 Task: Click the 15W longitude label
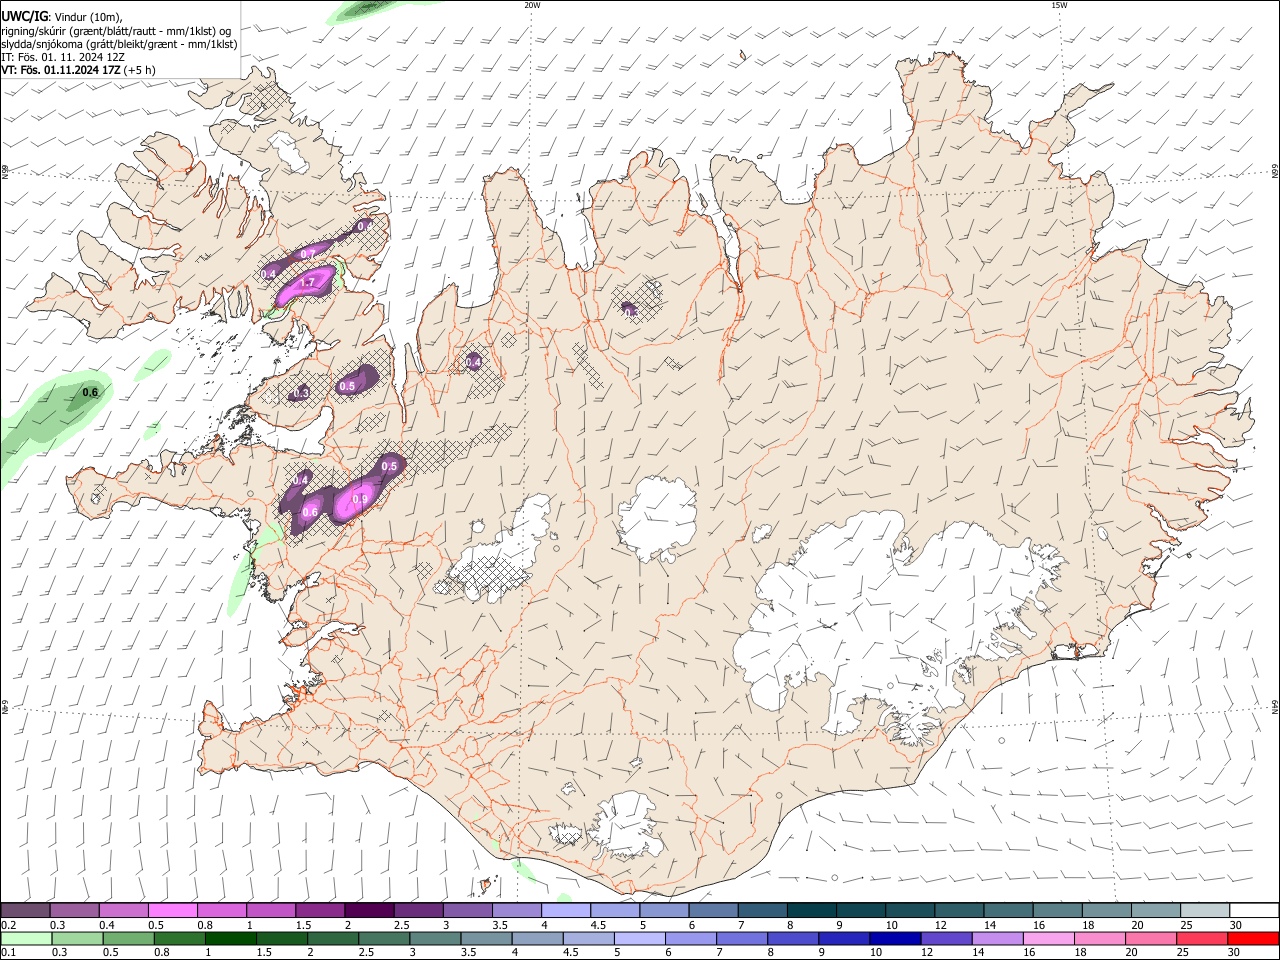(x=1059, y=5)
